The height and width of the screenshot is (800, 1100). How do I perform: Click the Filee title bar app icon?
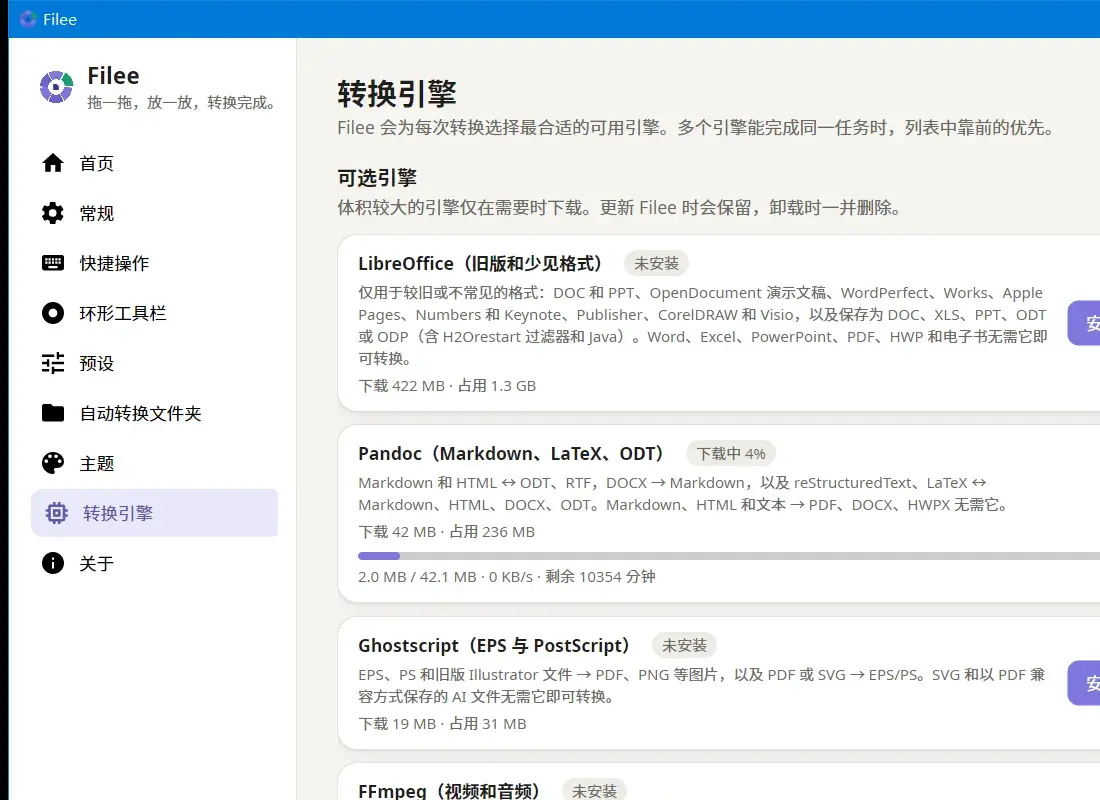click(28, 19)
